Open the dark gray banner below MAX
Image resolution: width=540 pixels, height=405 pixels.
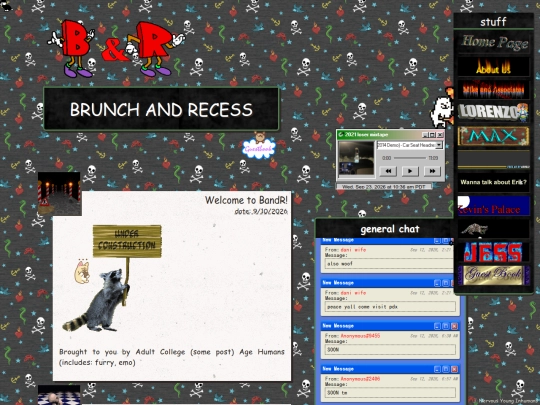(x=494, y=159)
